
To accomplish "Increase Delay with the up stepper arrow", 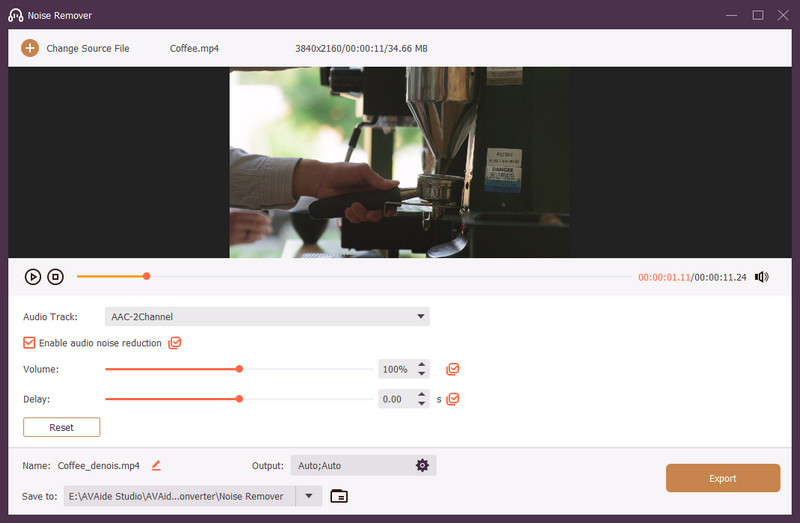I will pos(421,394).
